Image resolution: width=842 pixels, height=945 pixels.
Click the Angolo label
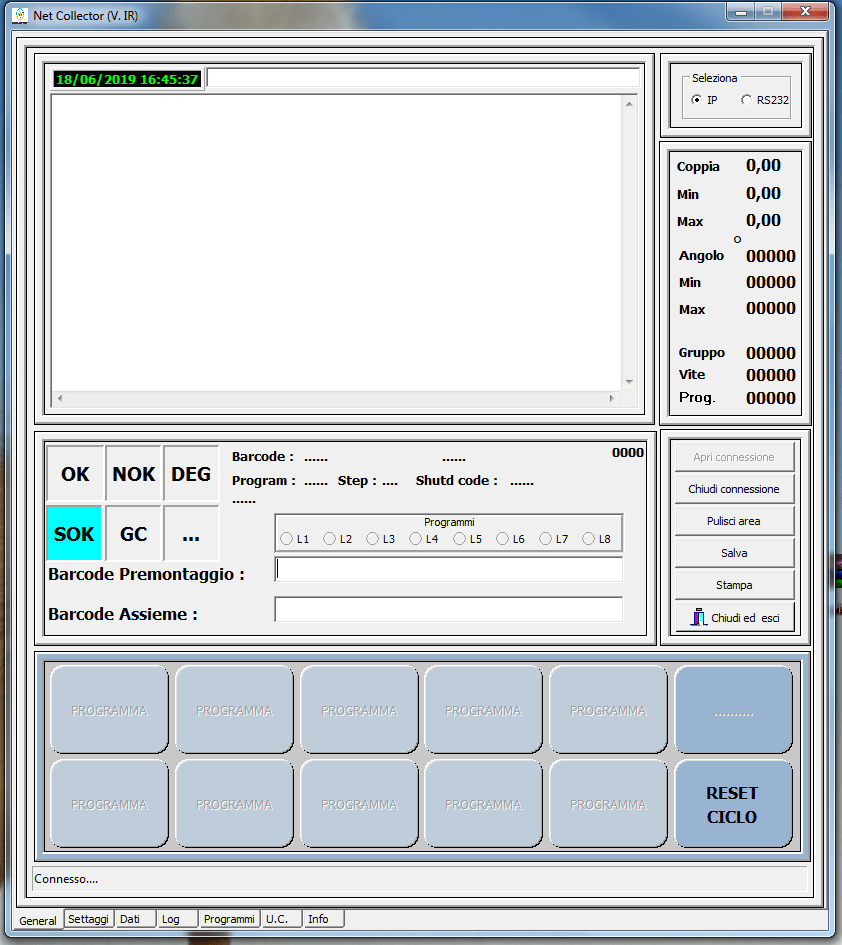point(701,256)
